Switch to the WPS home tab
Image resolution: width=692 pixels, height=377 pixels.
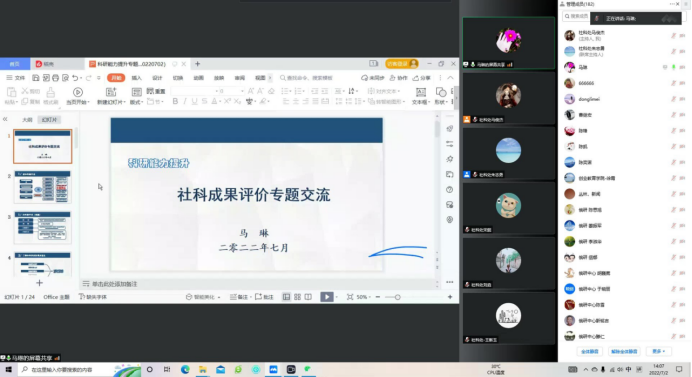pyautogui.click(x=15, y=64)
